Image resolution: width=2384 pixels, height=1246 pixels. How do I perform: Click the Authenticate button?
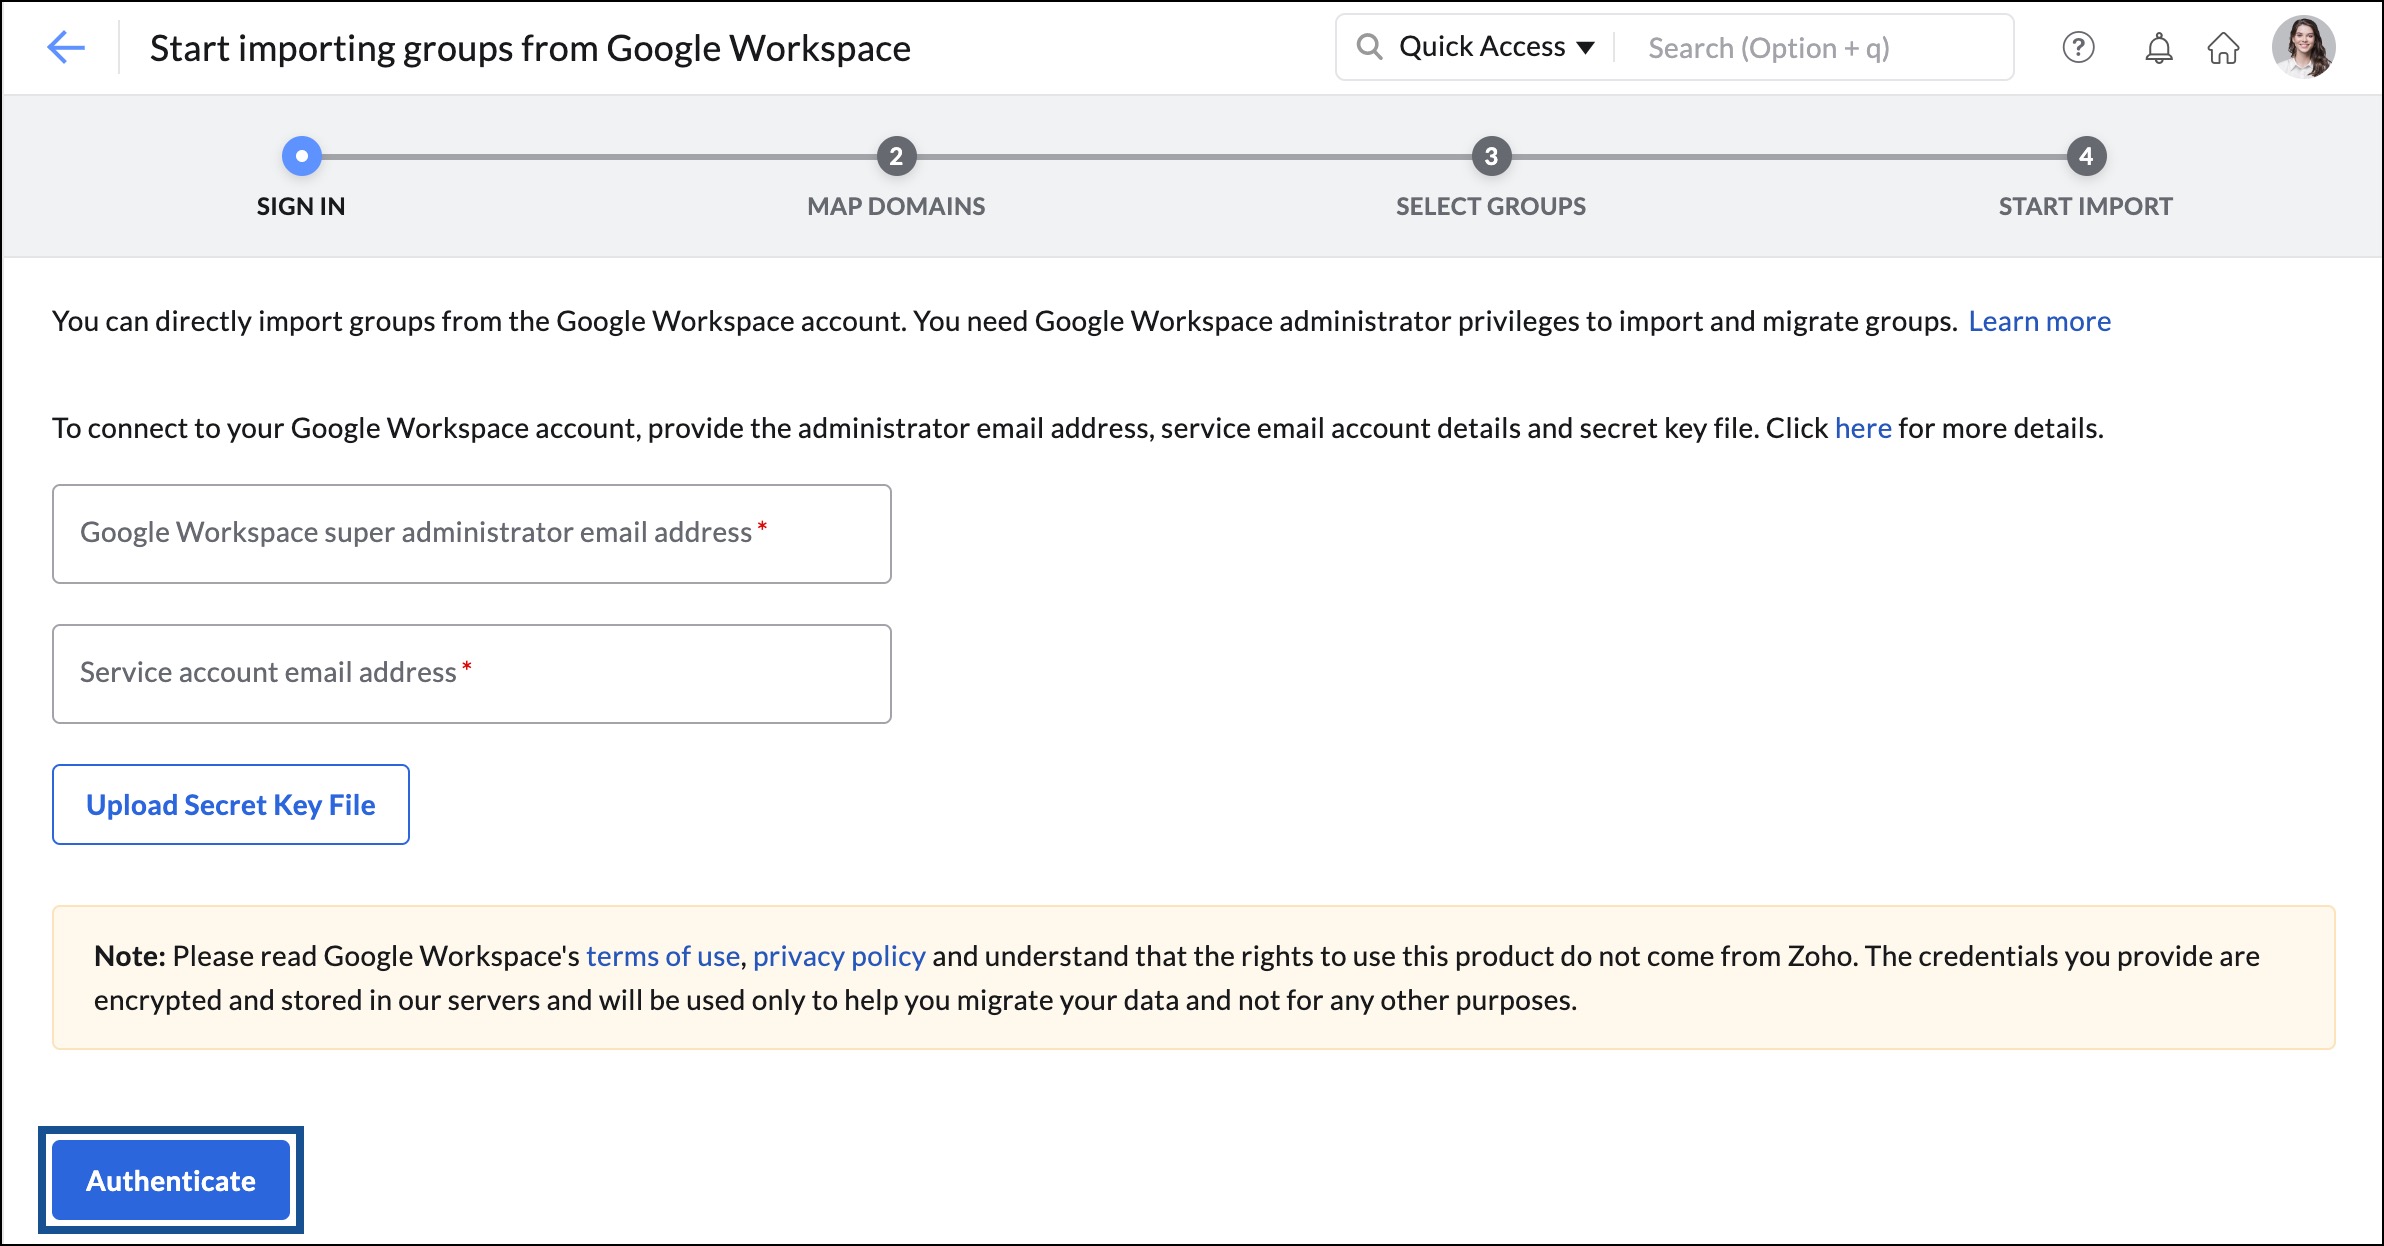170,1178
